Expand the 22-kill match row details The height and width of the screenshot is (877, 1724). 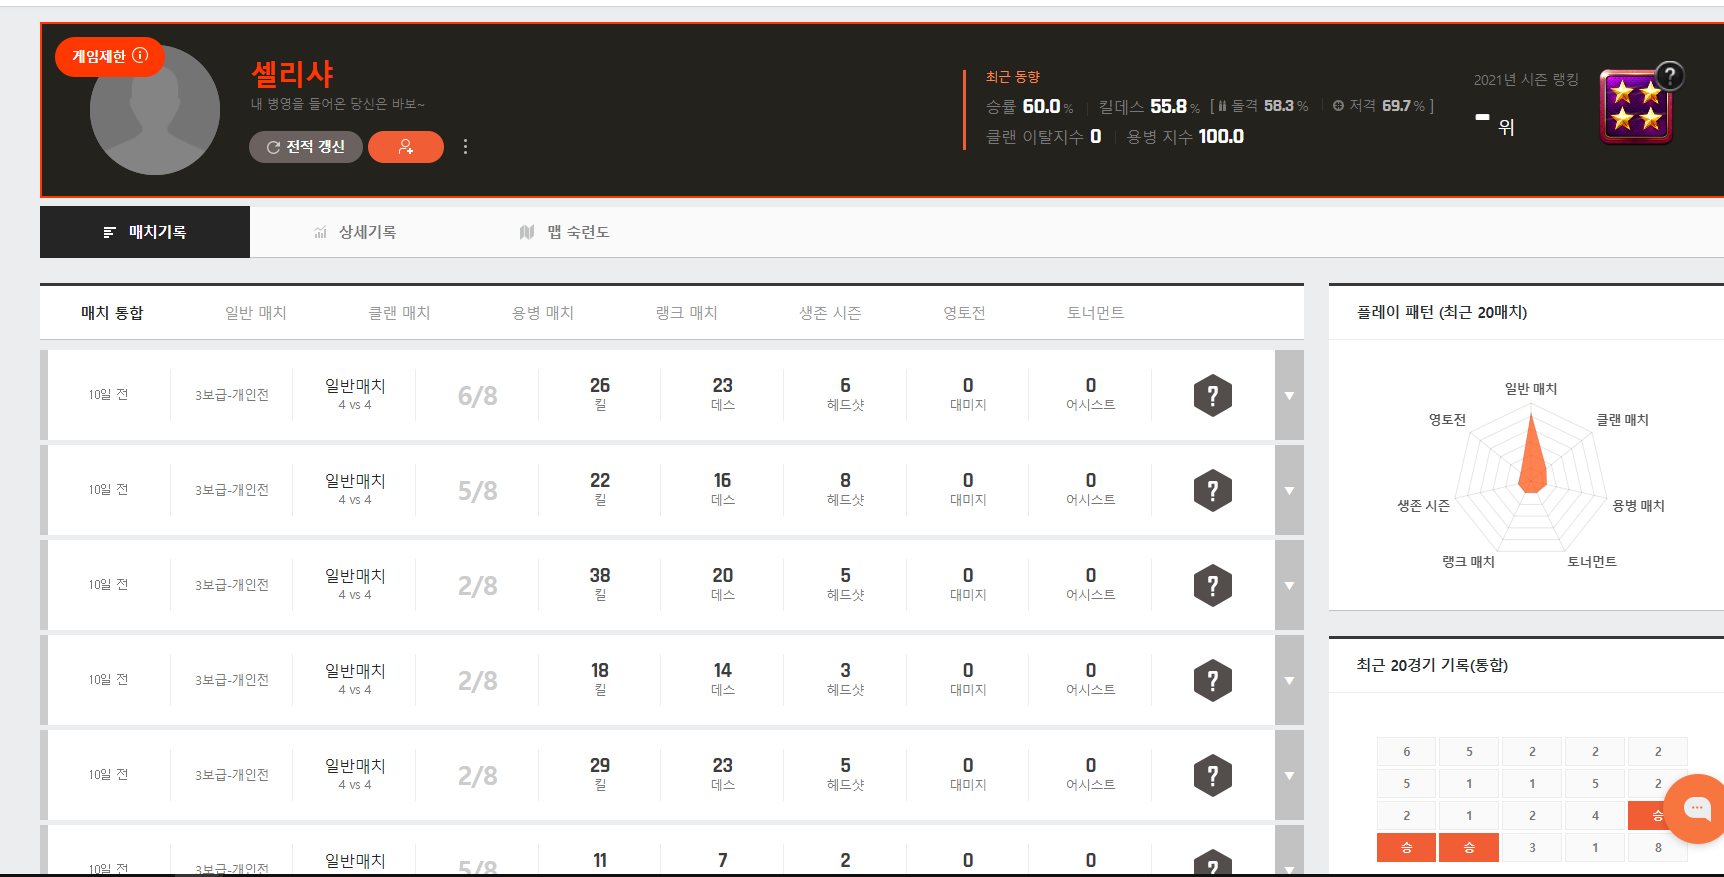[1289, 491]
